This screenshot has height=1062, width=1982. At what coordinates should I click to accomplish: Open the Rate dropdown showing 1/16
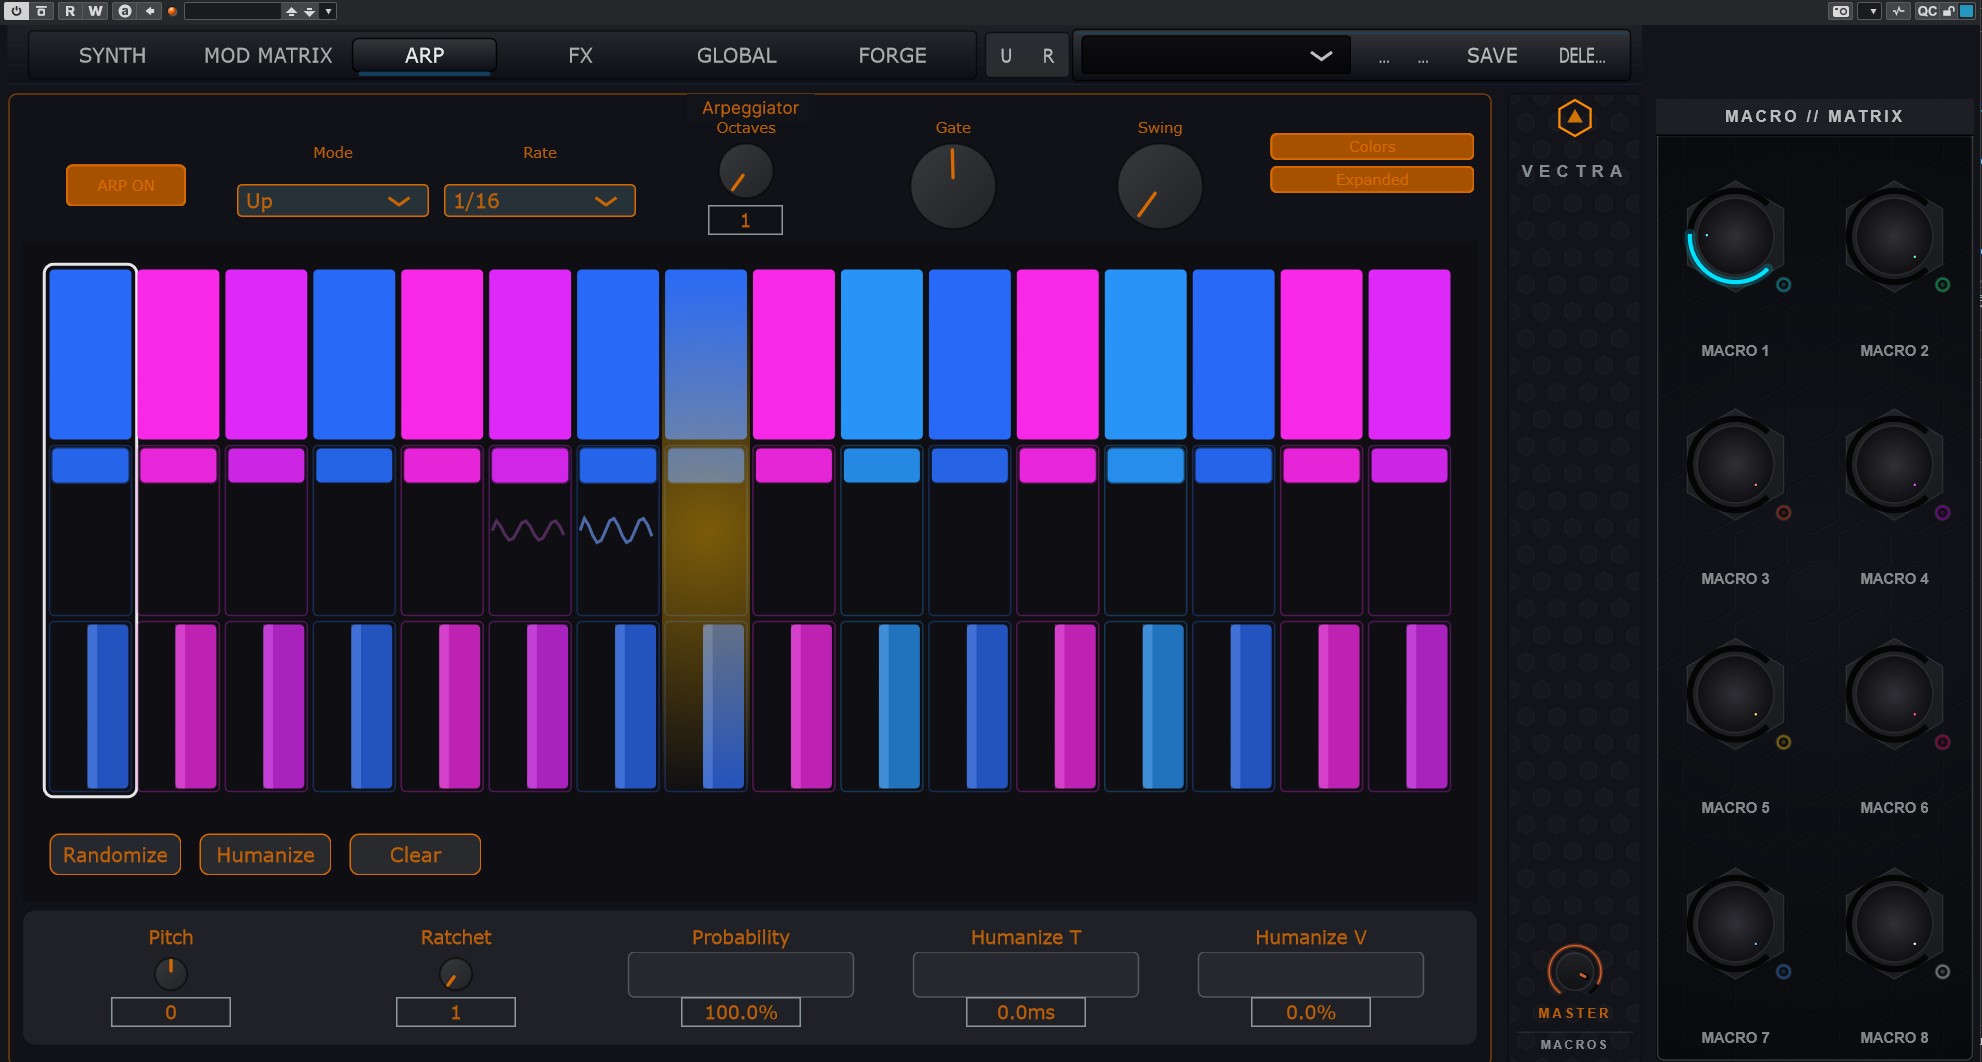click(x=539, y=201)
